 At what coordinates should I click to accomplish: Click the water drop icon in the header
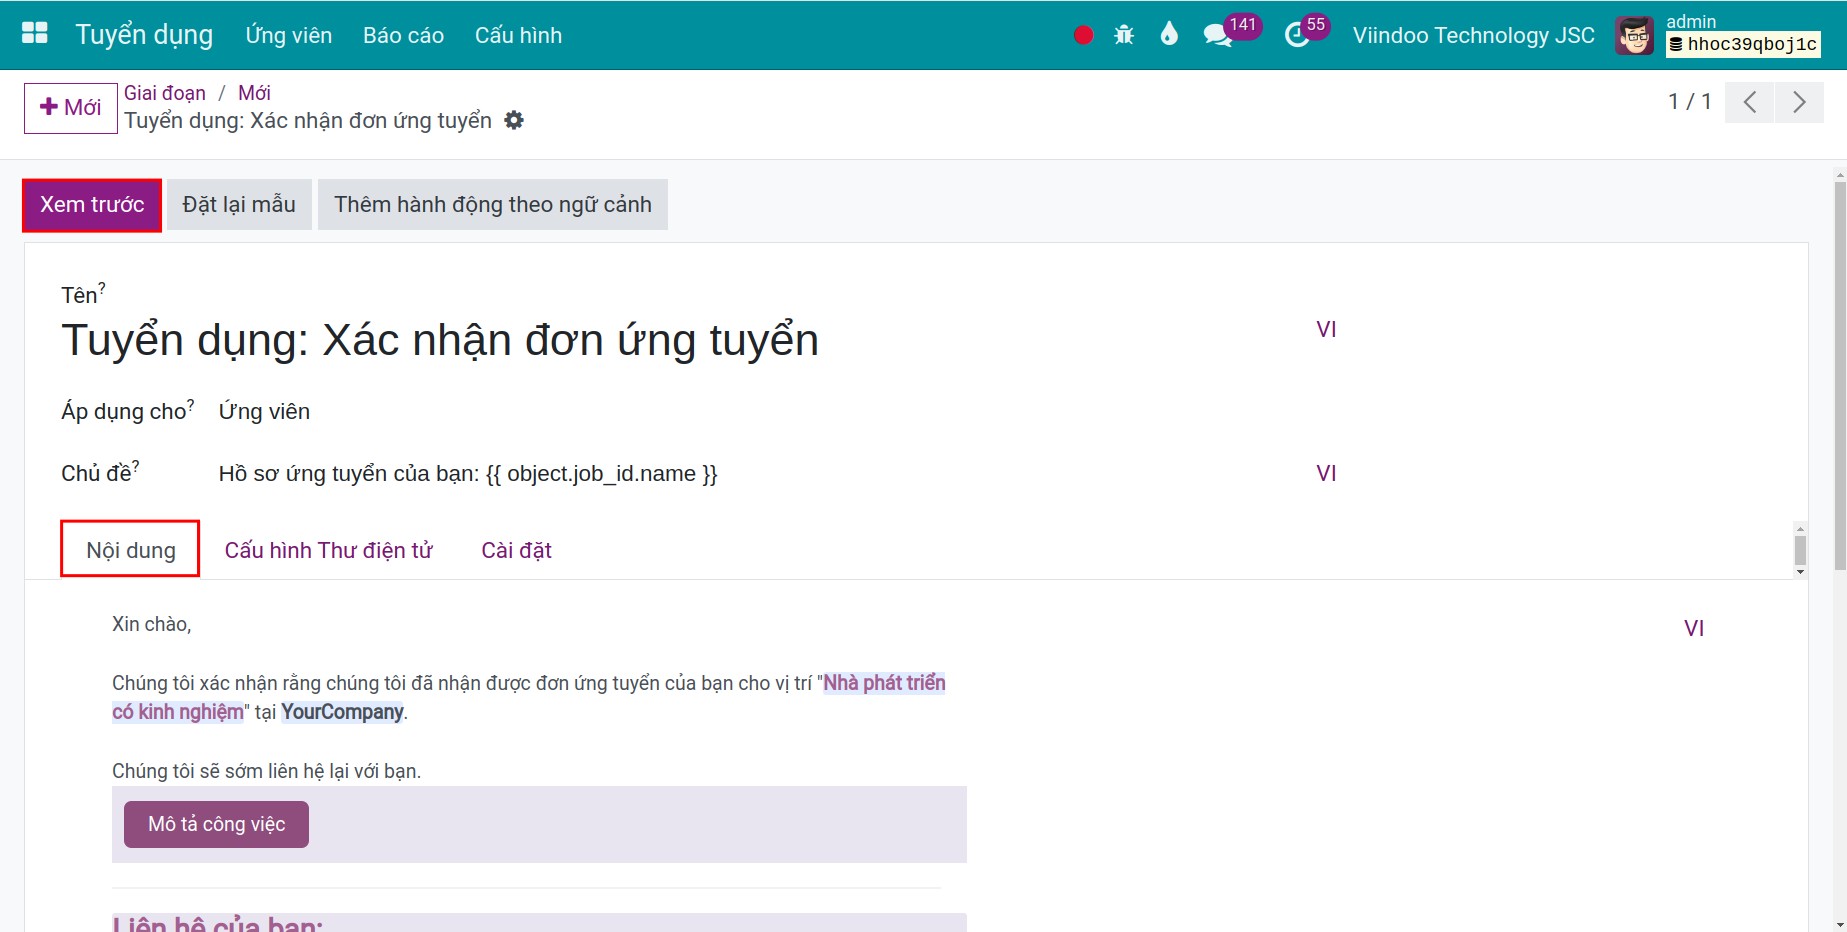click(1168, 33)
